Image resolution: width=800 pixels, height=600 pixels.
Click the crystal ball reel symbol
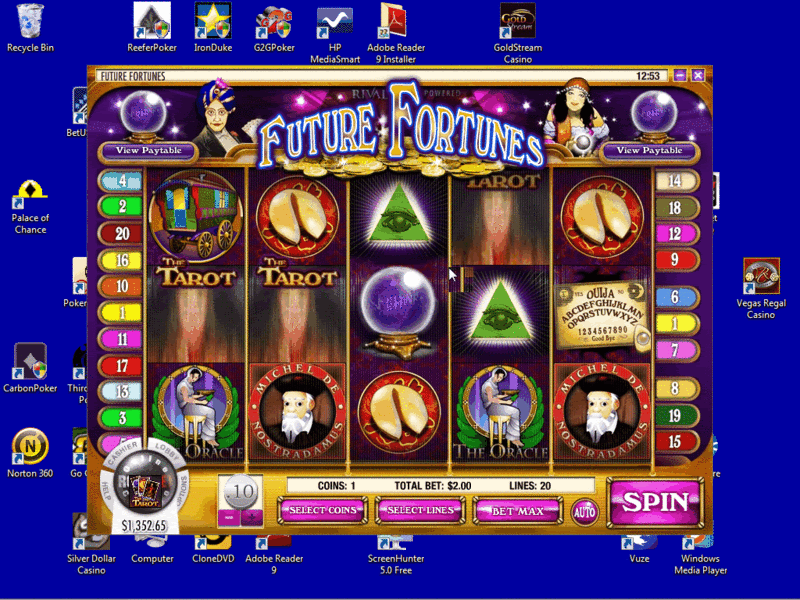(398, 313)
